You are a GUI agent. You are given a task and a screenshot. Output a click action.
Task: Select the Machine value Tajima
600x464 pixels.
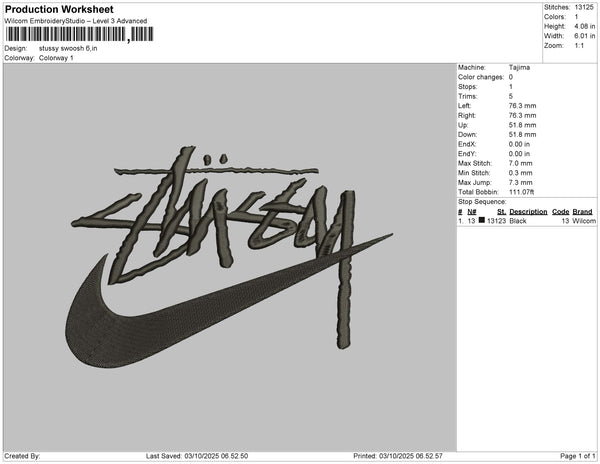click(519, 67)
